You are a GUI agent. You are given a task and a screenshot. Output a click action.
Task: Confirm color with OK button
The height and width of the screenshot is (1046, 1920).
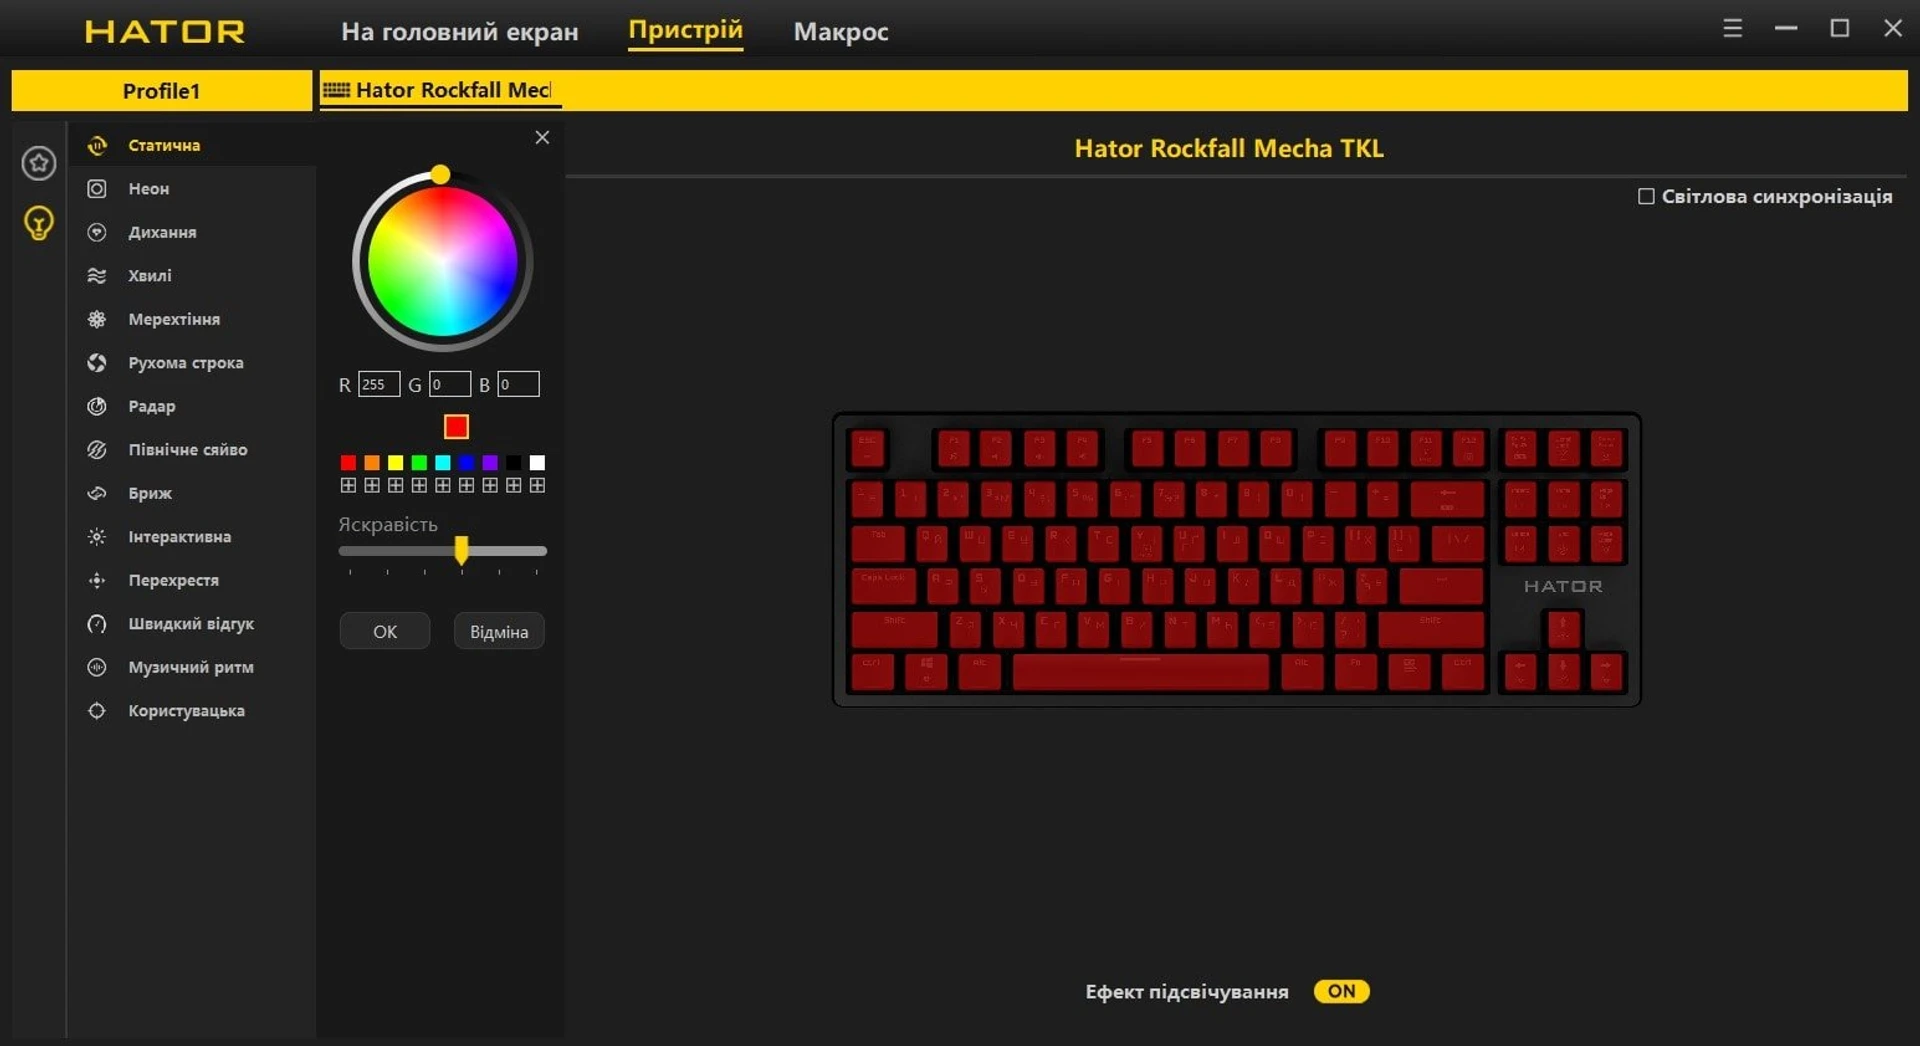385,631
